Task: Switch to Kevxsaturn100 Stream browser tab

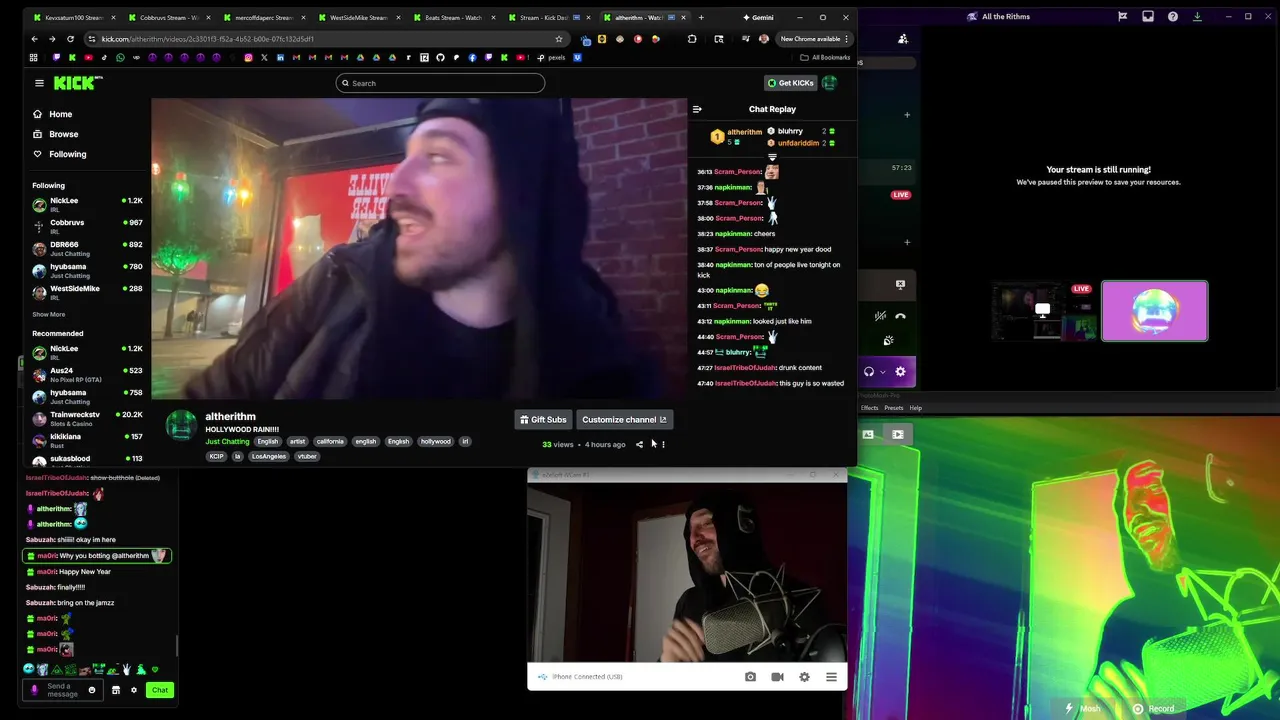Action: click(73, 17)
